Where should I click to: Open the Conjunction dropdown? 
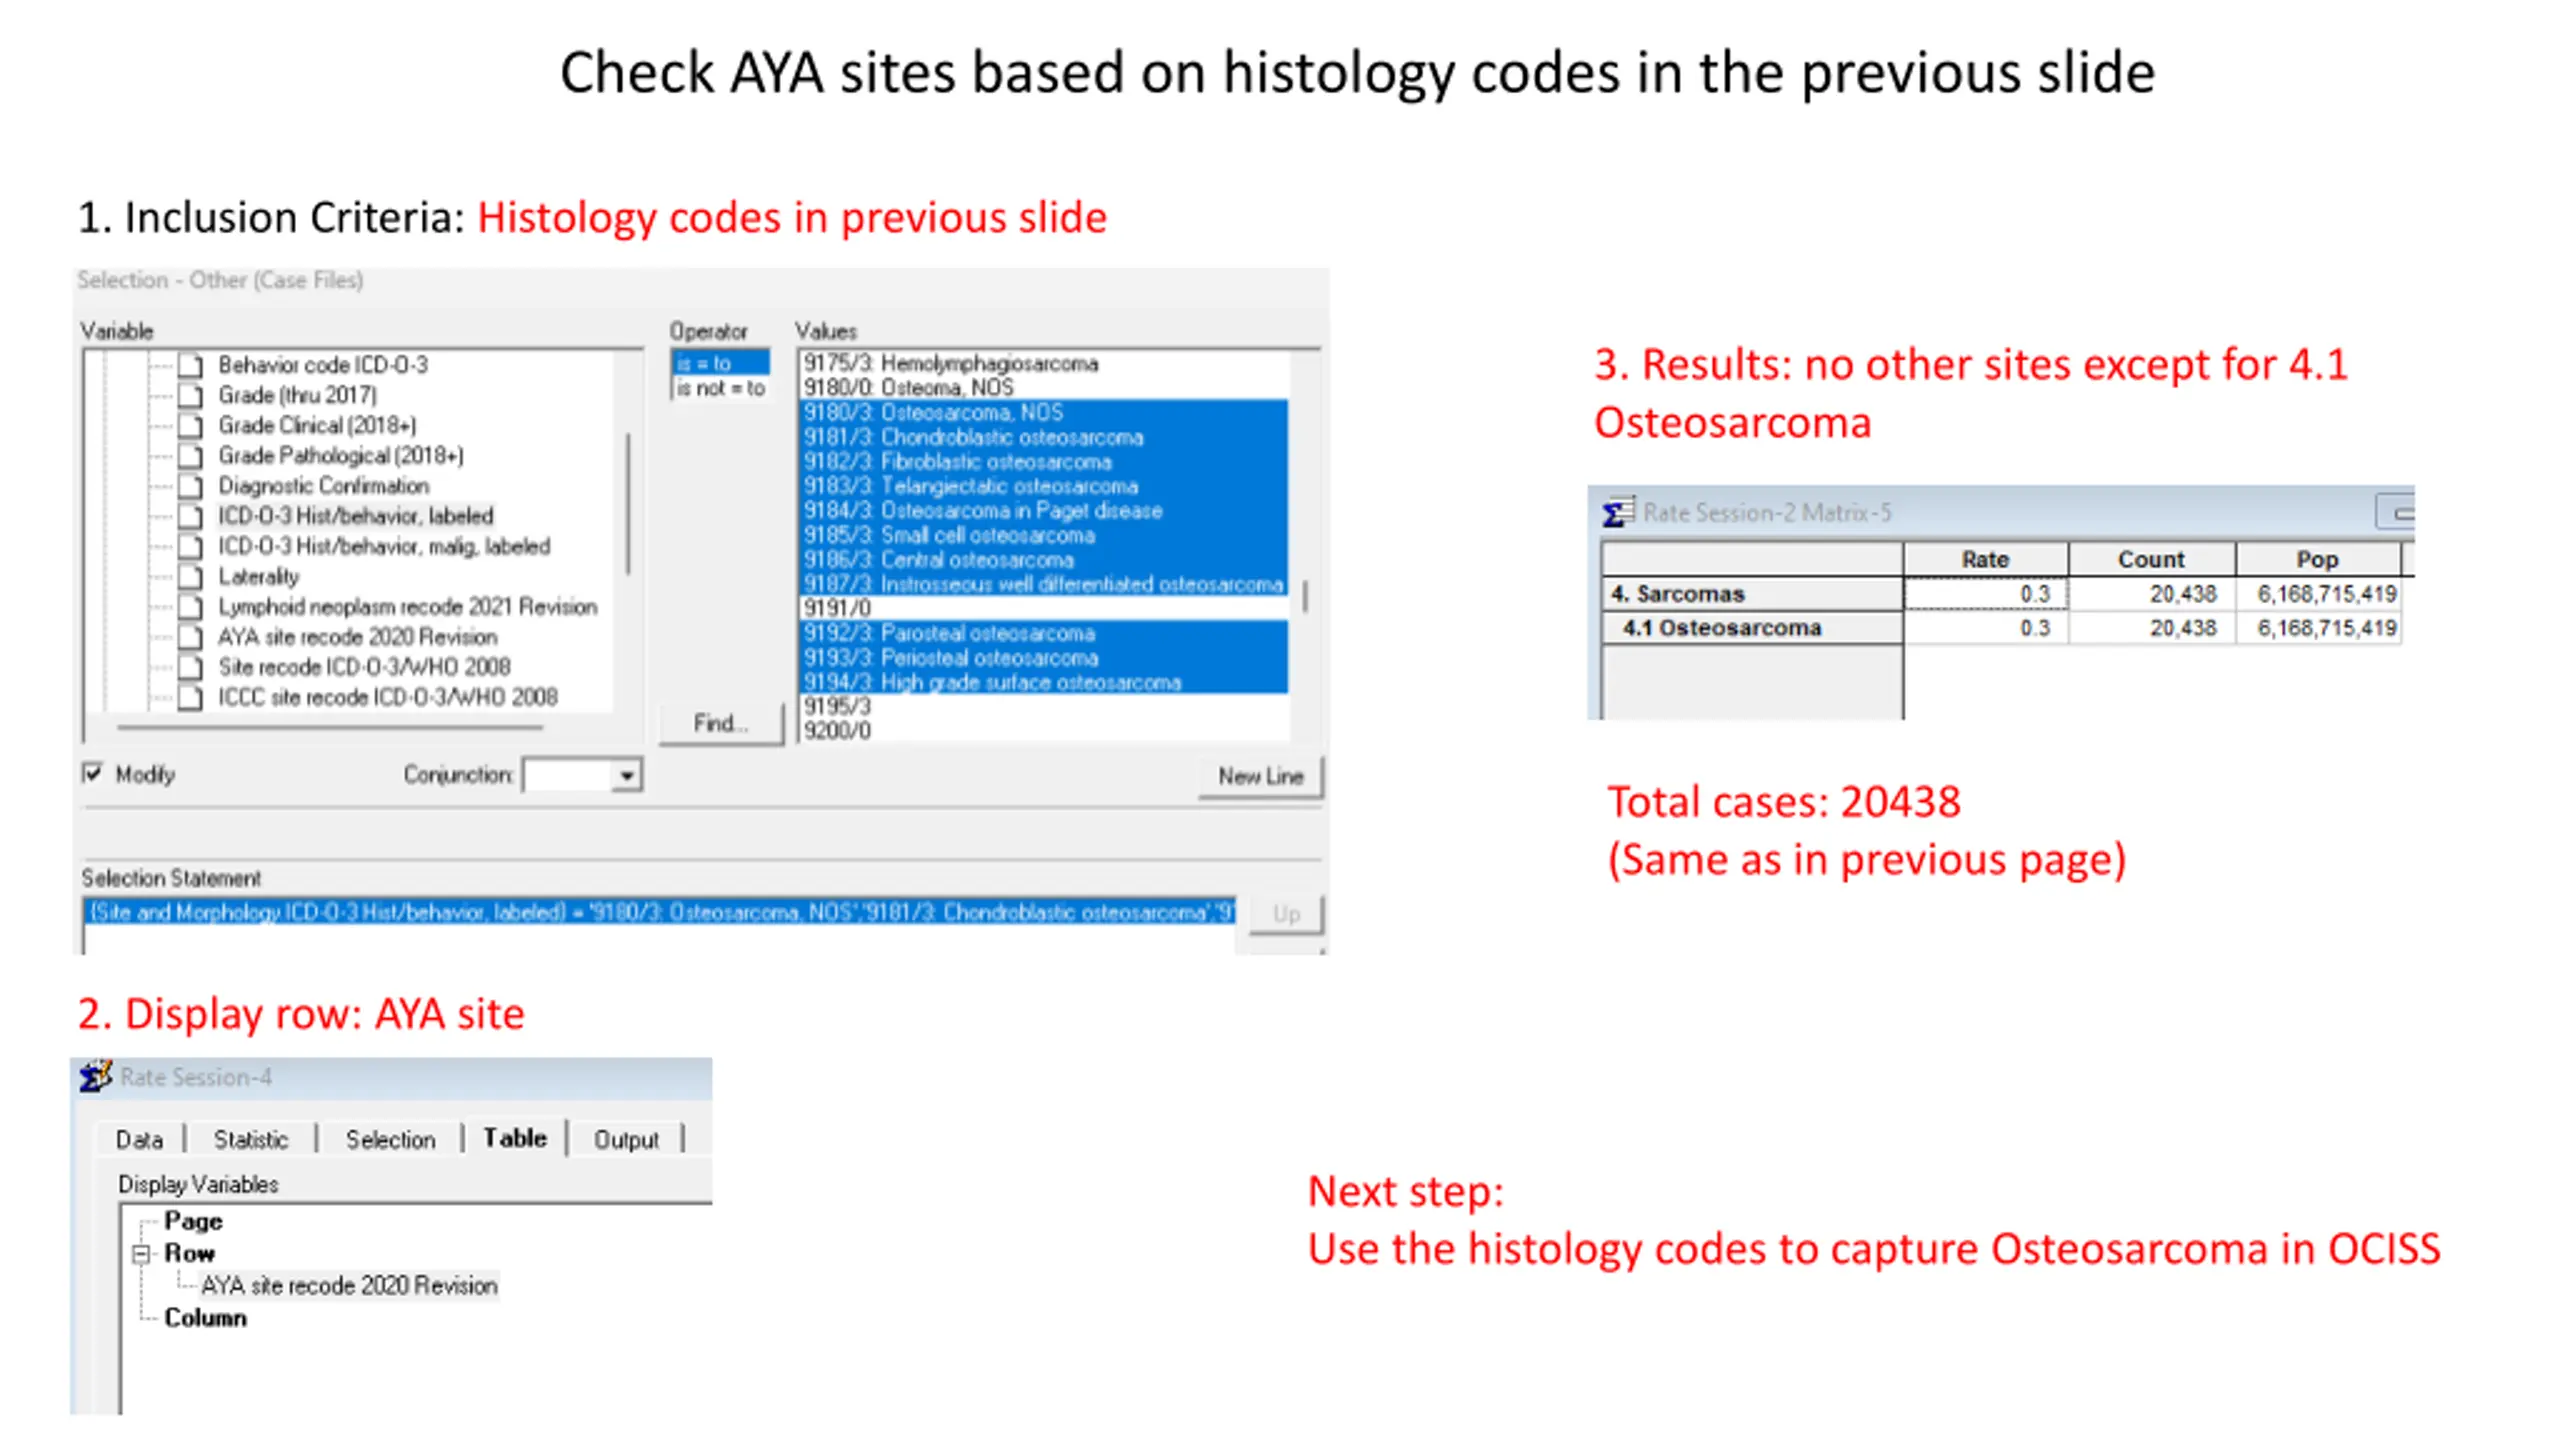pyautogui.click(x=627, y=775)
